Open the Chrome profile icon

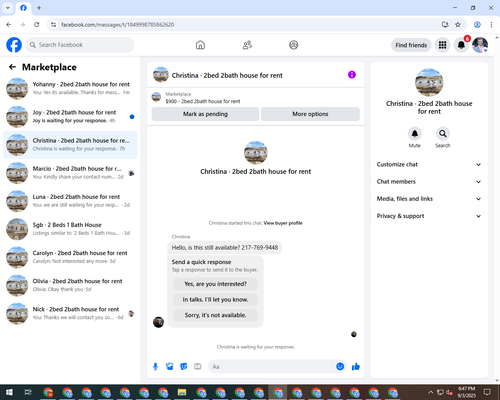click(x=477, y=25)
